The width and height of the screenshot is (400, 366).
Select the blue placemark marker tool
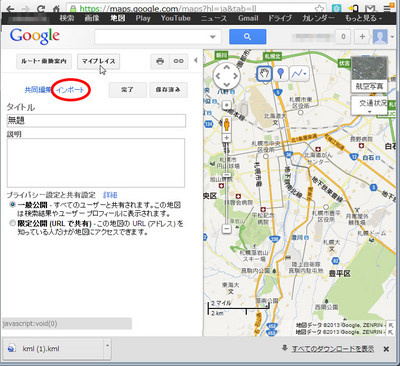pos(281,73)
